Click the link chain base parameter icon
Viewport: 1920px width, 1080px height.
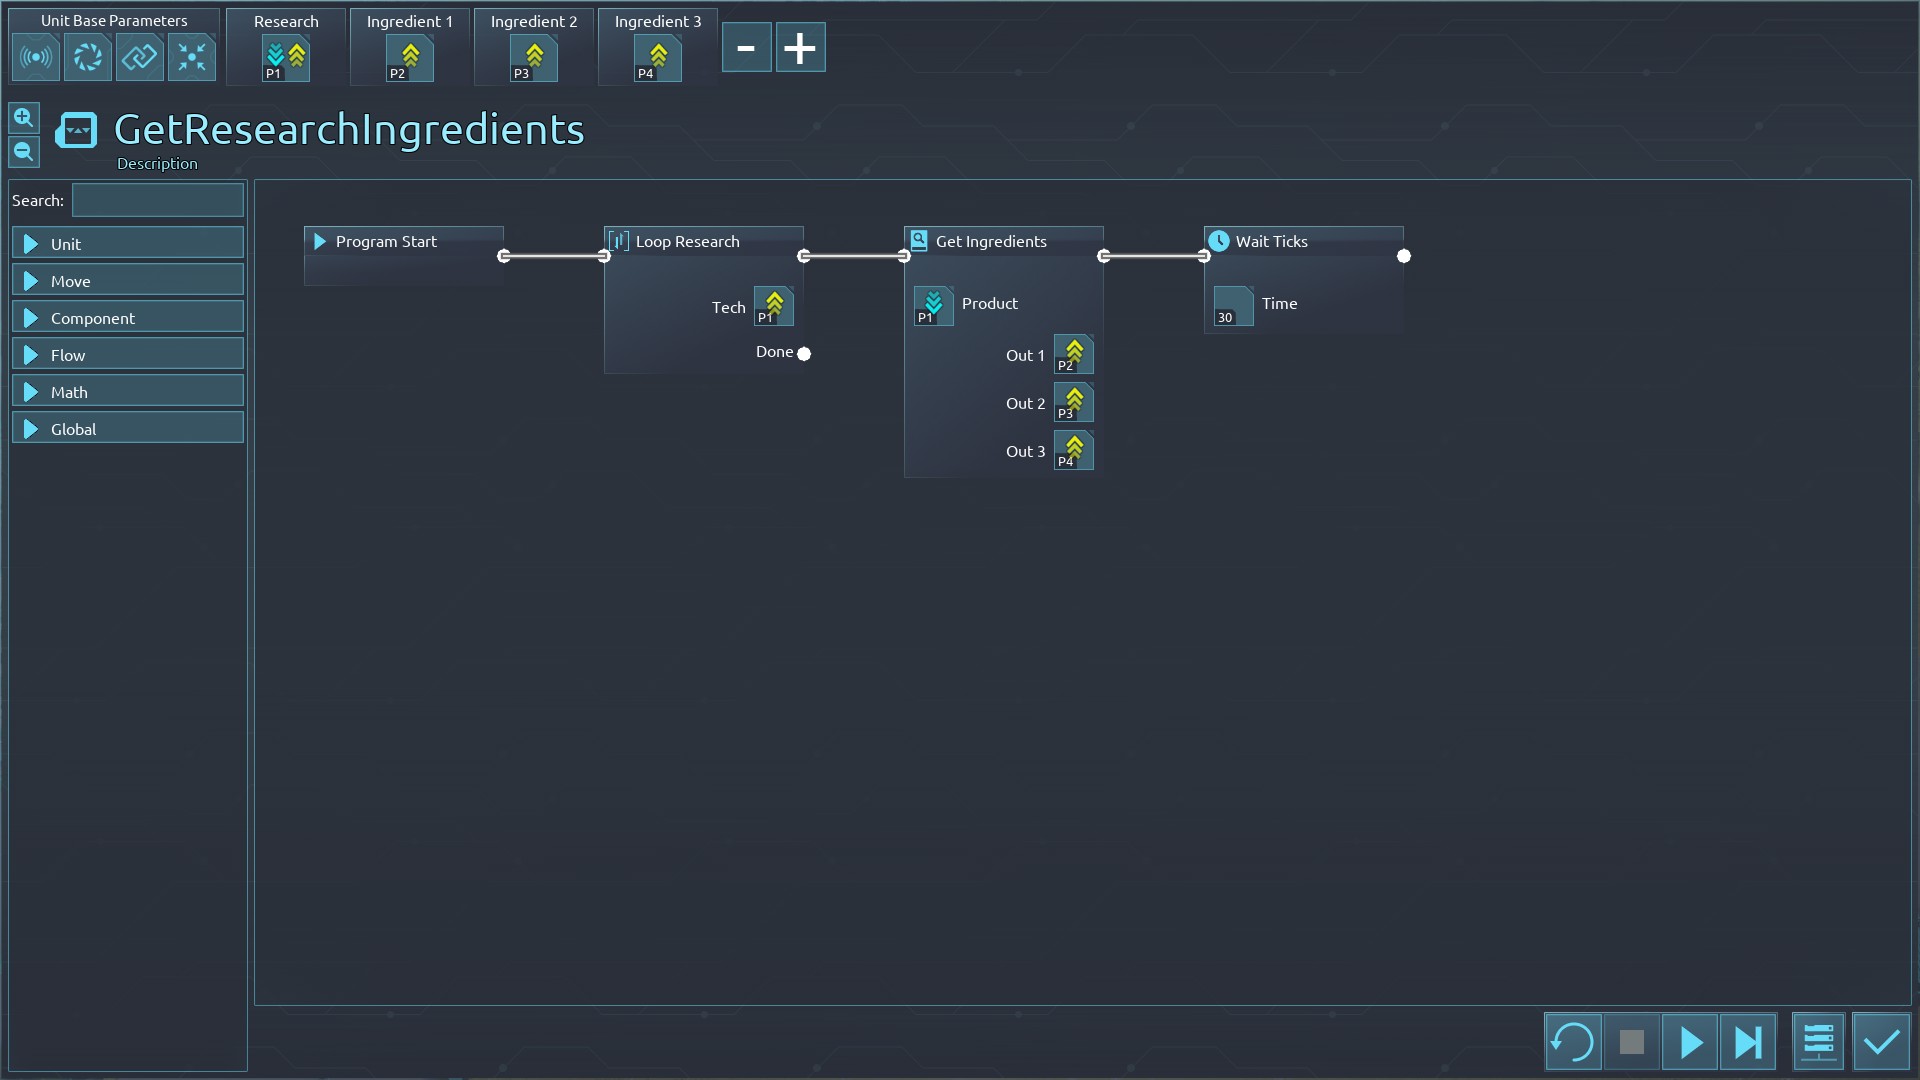139,57
